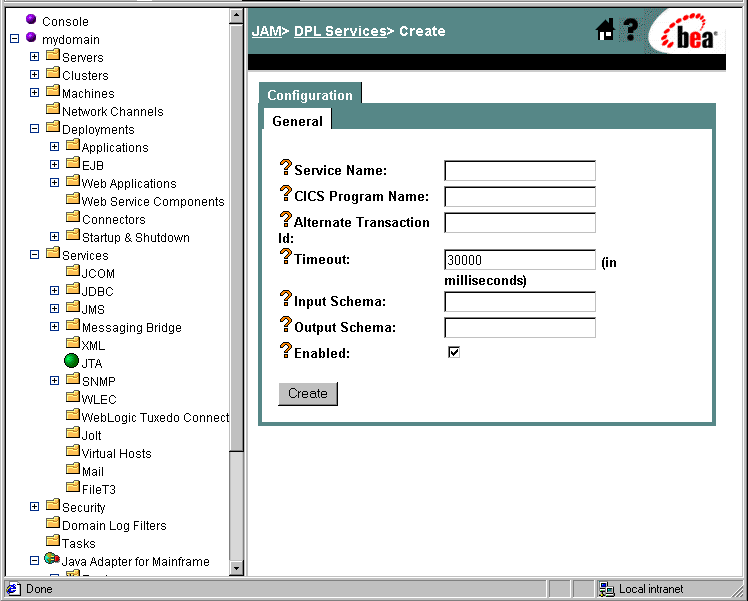Image resolution: width=748 pixels, height=601 pixels.
Task: Click the Internet Explorer status bar icon
Action: [13, 589]
